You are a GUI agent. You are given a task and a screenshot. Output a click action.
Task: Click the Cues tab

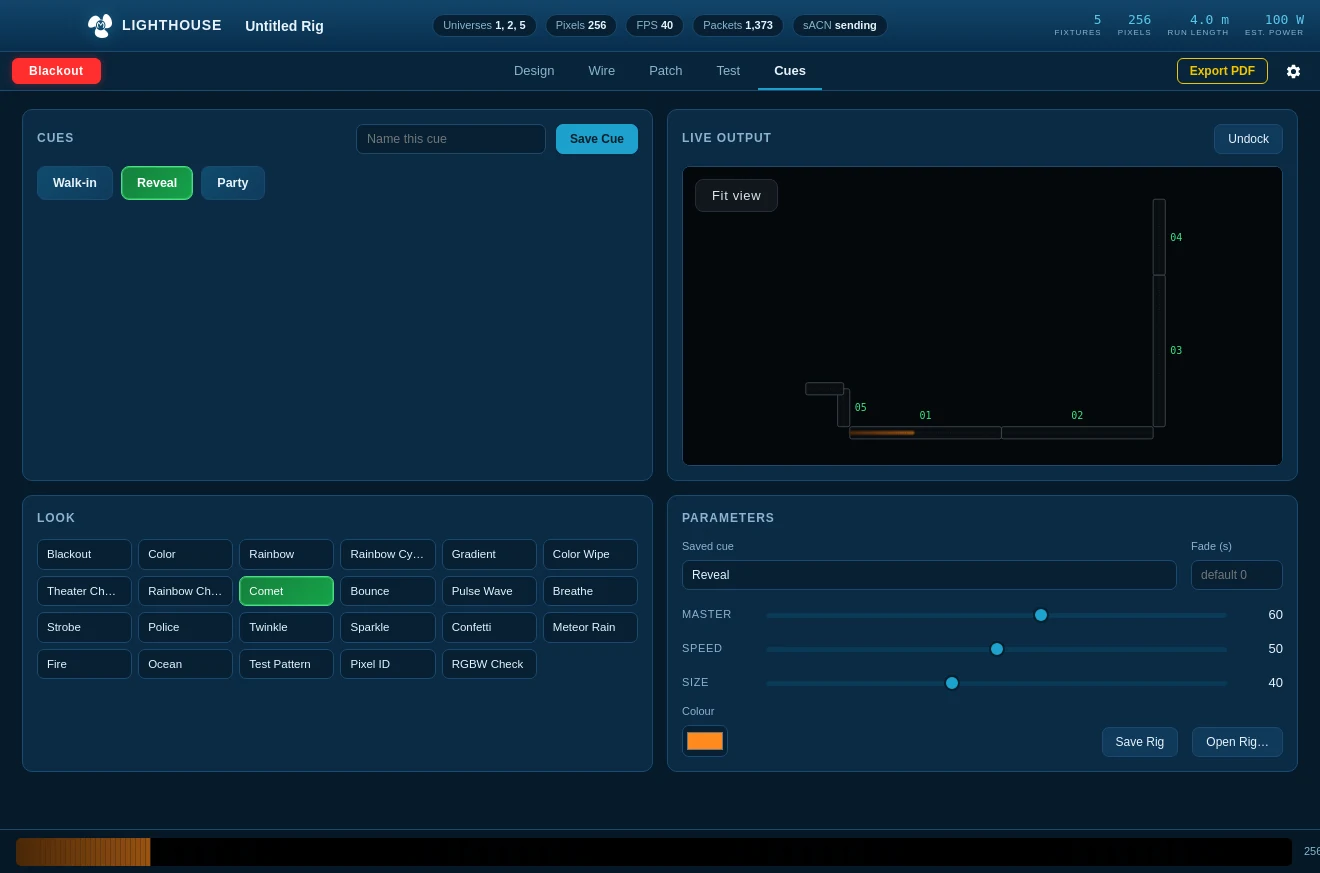[790, 71]
